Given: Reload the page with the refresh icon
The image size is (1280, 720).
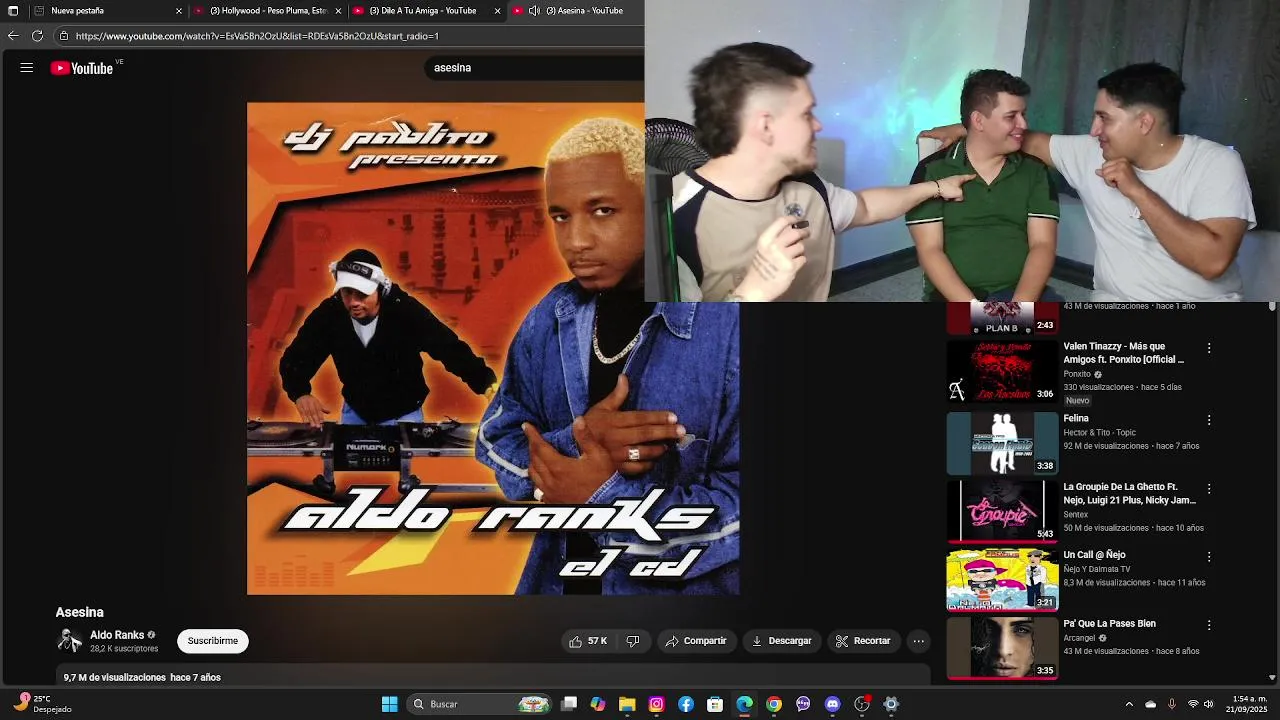Looking at the screenshot, I should pos(37,36).
